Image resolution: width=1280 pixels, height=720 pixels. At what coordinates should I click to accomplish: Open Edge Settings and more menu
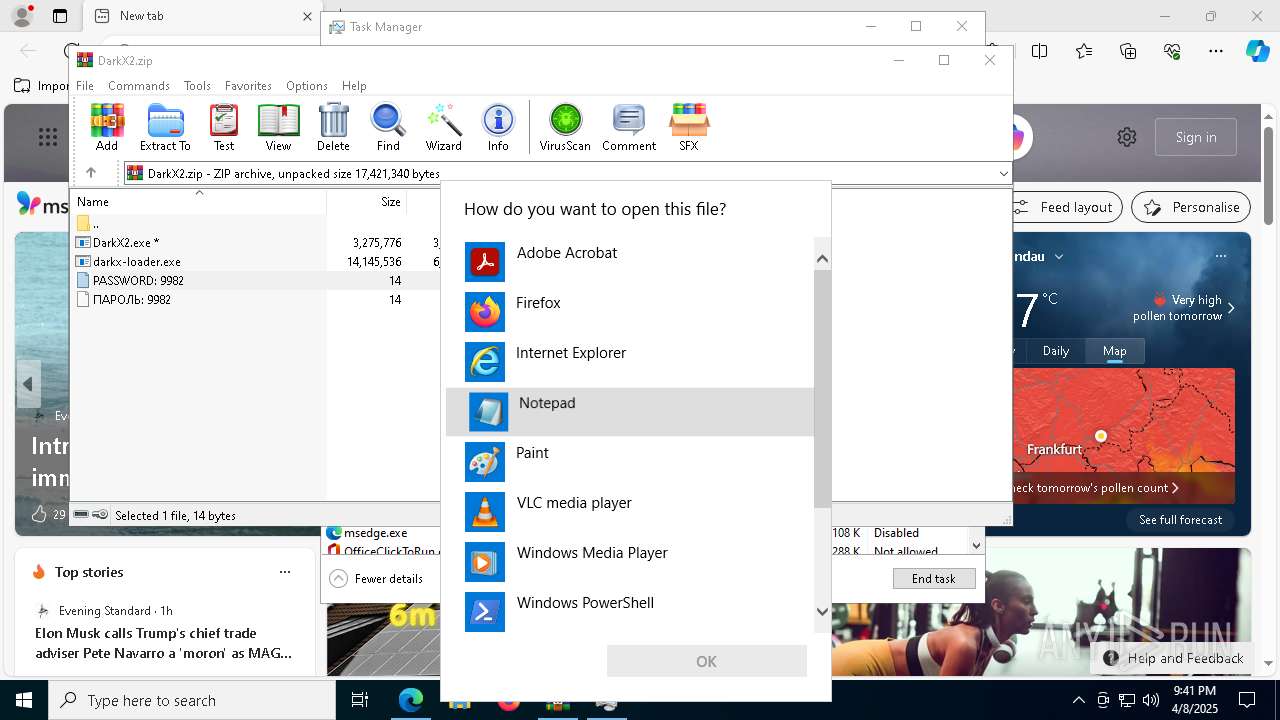coord(1216,51)
